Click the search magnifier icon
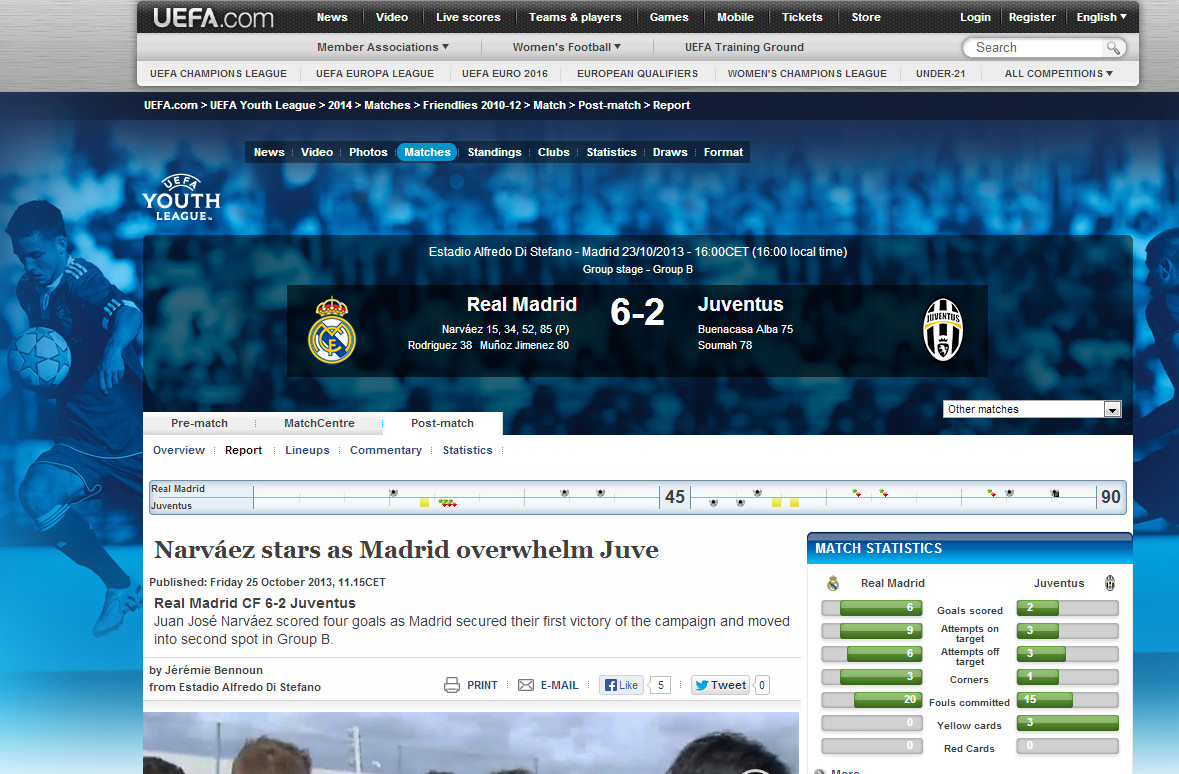 (x=1113, y=47)
